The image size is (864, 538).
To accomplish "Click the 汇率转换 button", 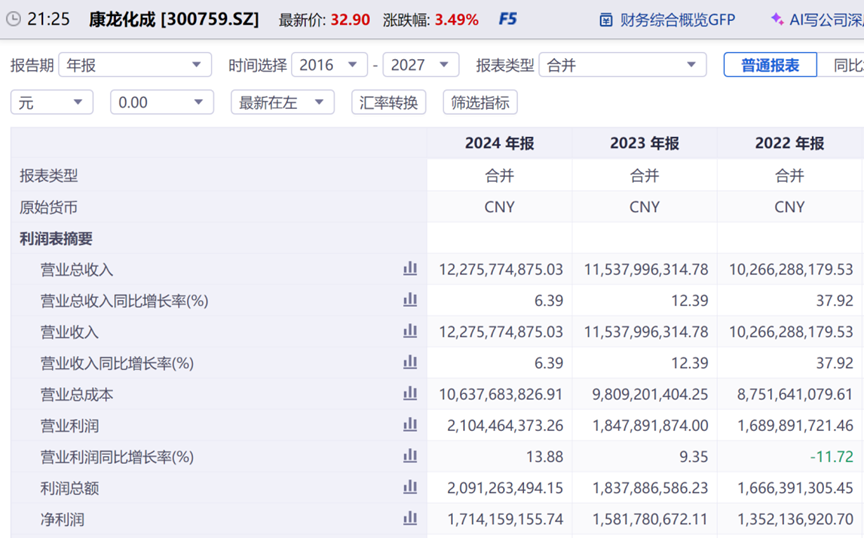I will [x=389, y=102].
